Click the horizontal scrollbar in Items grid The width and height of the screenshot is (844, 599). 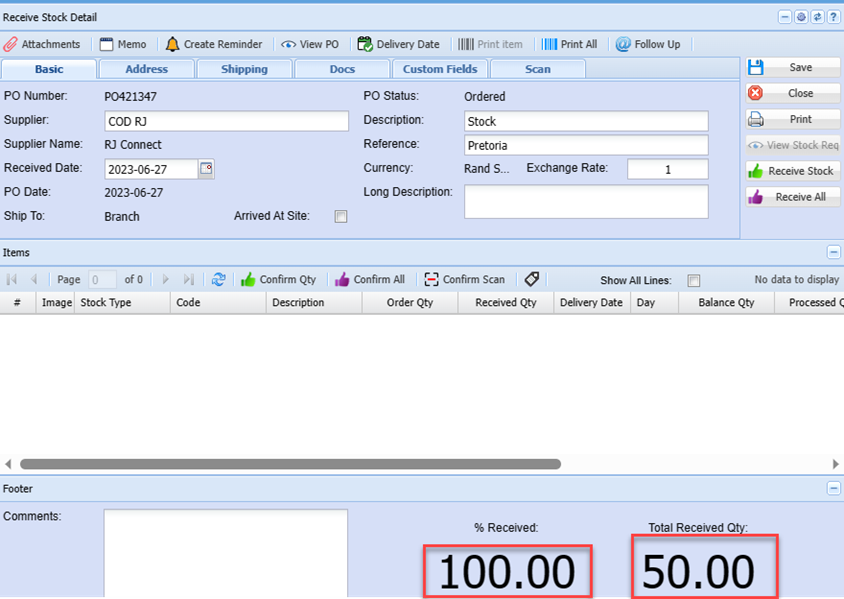[x=290, y=464]
